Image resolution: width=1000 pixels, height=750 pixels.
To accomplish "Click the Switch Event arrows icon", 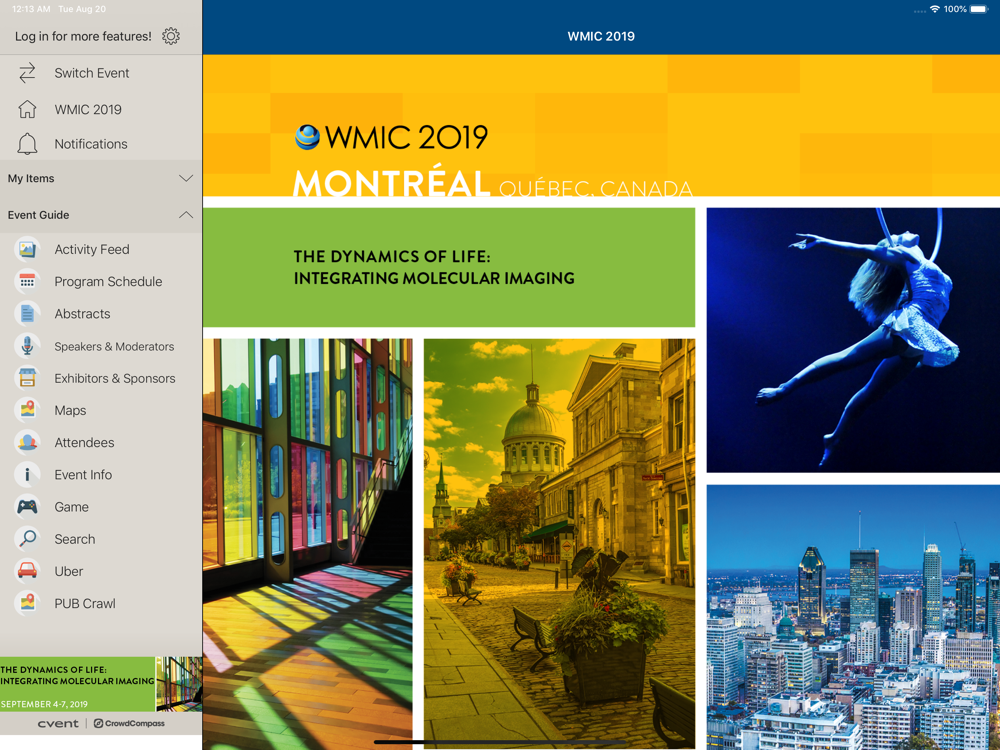I will coord(27,73).
